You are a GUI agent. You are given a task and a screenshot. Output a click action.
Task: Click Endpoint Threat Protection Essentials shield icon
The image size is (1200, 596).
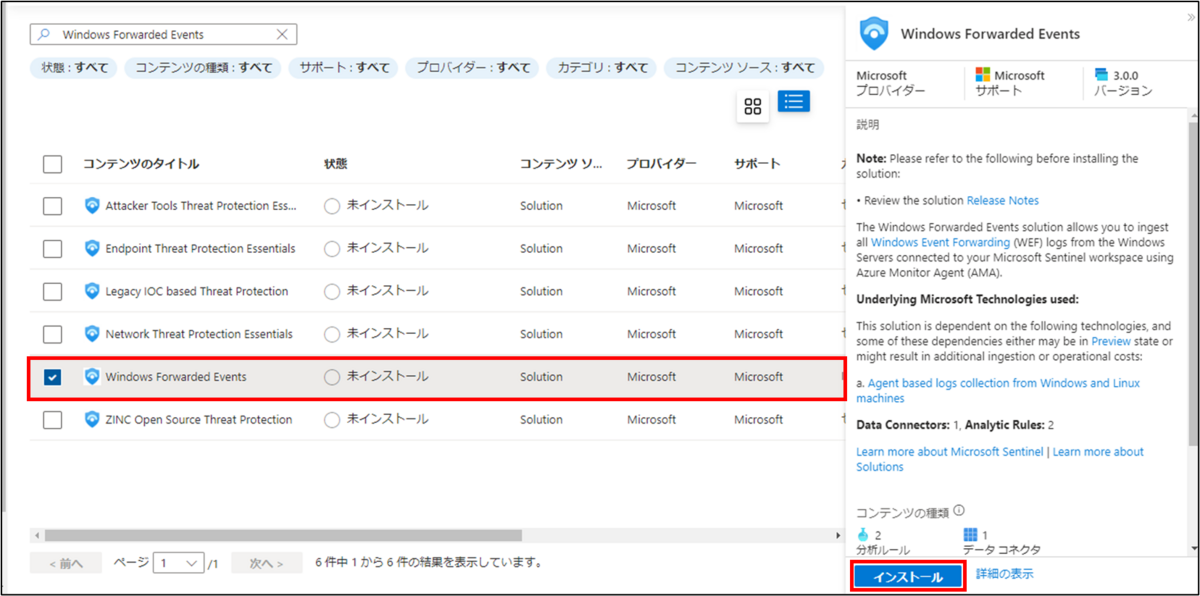coord(92,248)
